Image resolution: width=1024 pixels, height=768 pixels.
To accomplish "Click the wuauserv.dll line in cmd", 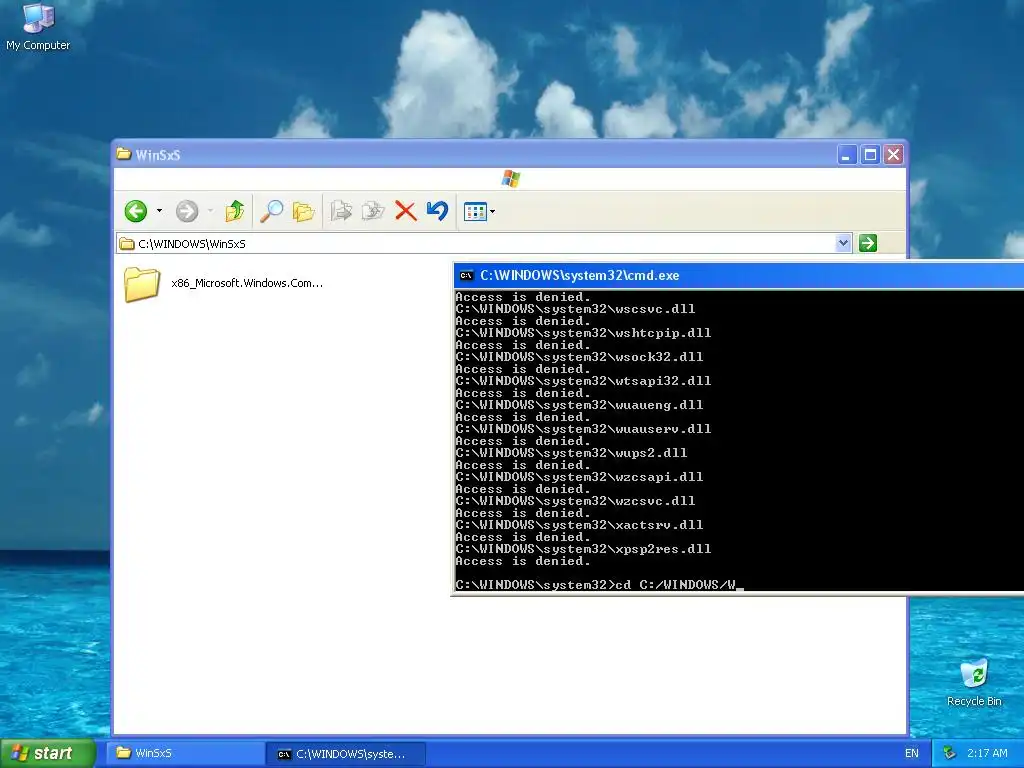I will 583,429.
